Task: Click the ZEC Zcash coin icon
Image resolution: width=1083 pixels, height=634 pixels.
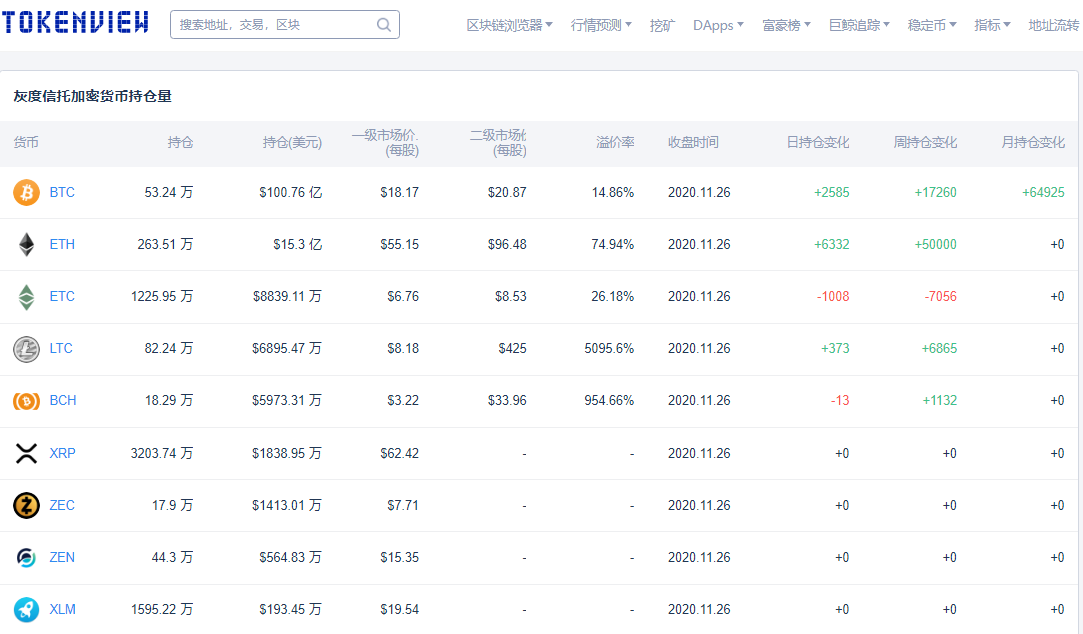Action: coord(26,506)
